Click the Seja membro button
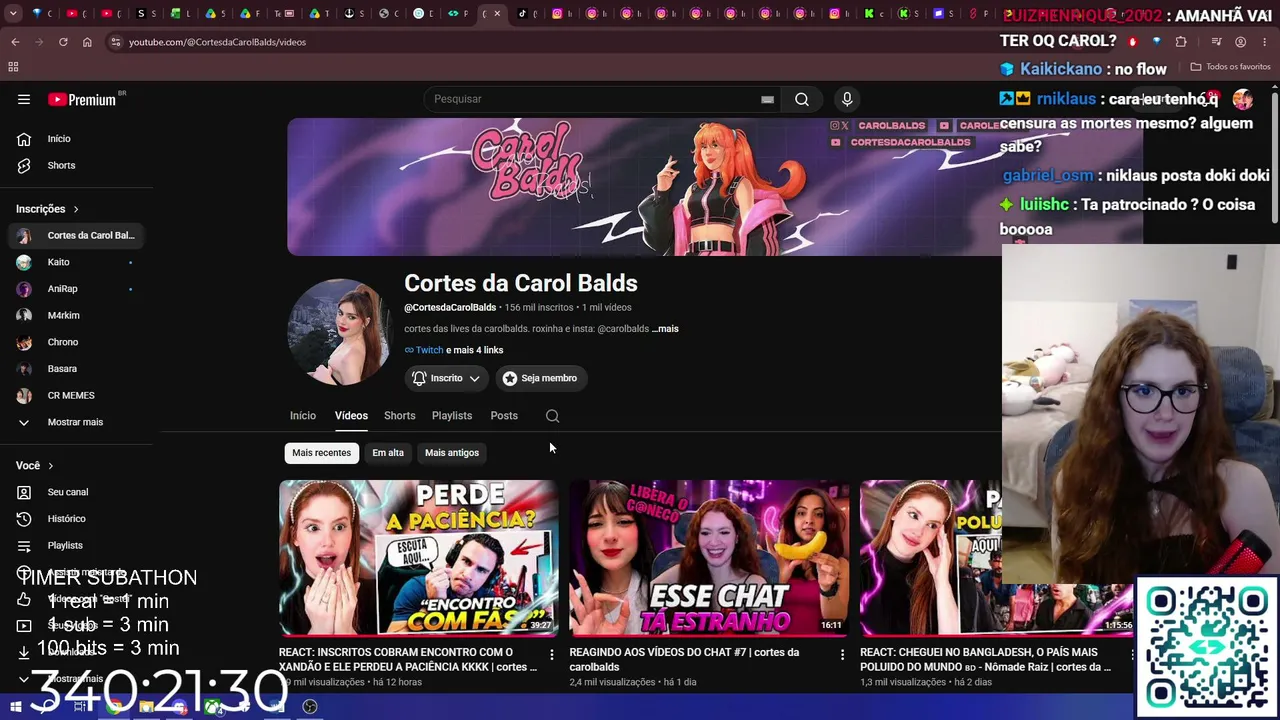 pyautogui.click(x=540, y=378)
